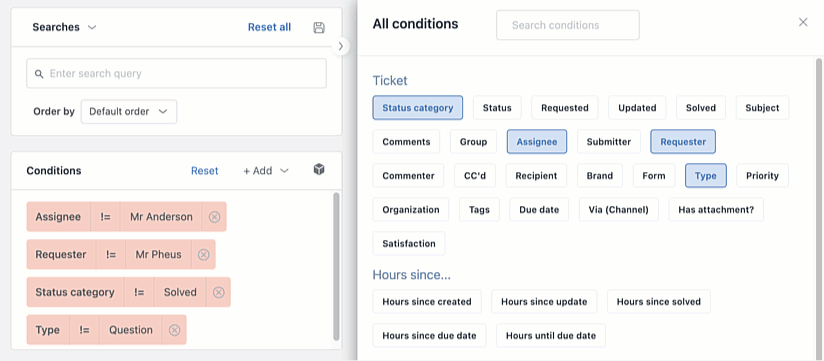
Task: Remove the Assignee condition with its x icon
Action: 214,216
